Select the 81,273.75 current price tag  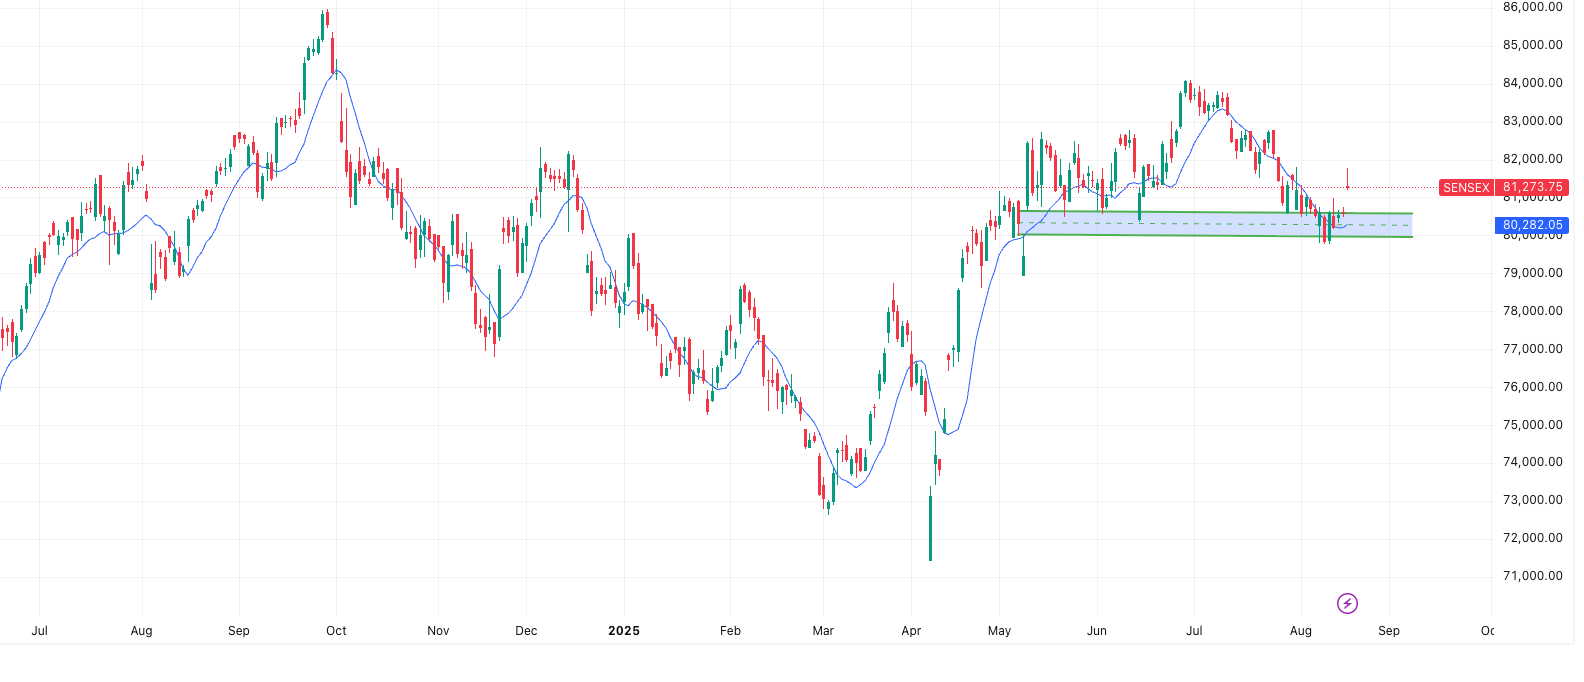coord(1532,187)
